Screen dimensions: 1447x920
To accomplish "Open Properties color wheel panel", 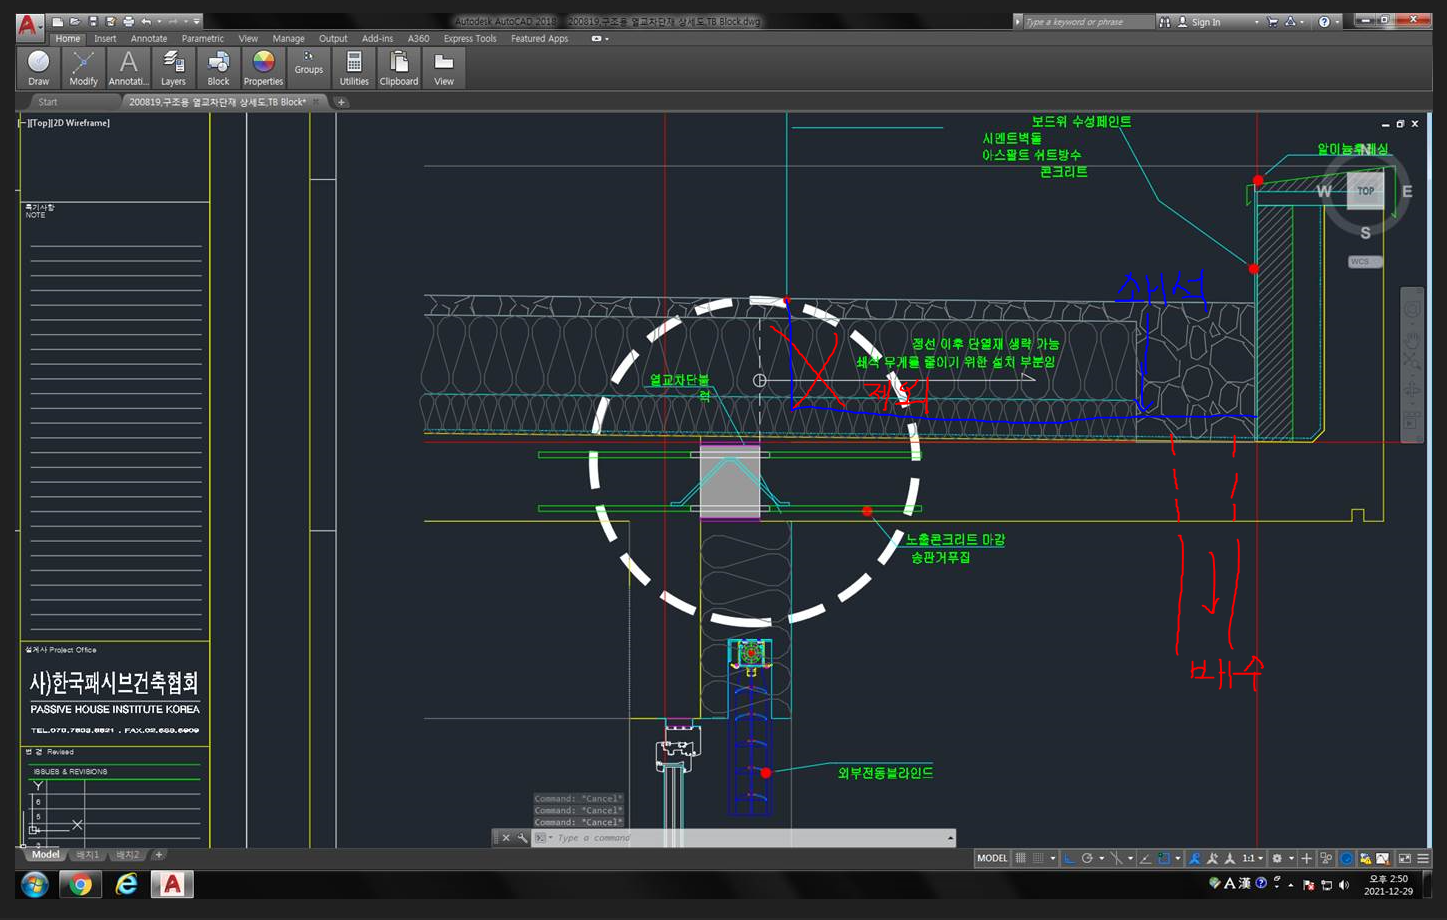I will pyautogui.click(x=263, y=67).
